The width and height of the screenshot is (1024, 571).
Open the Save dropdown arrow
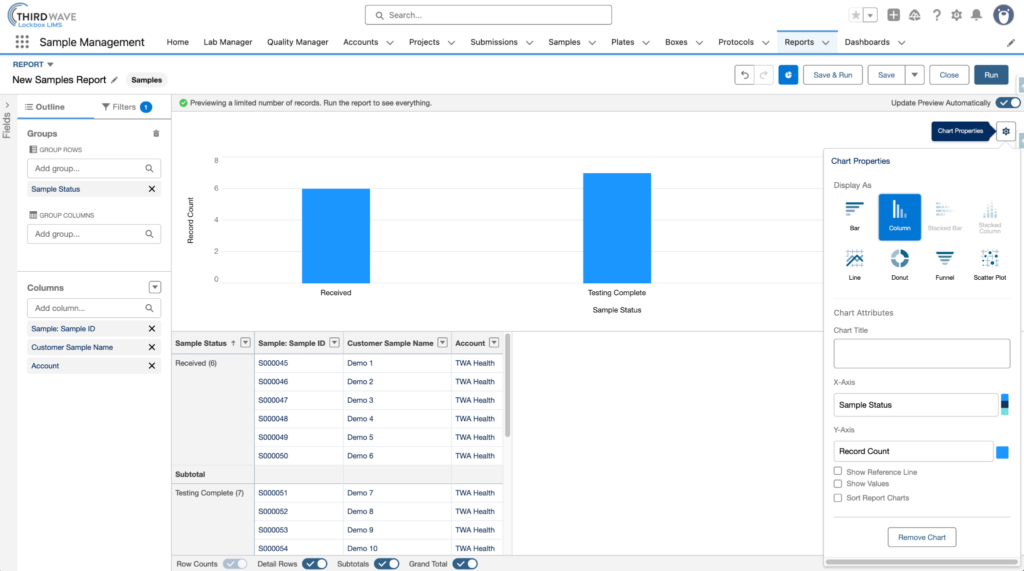coord(914,75)
